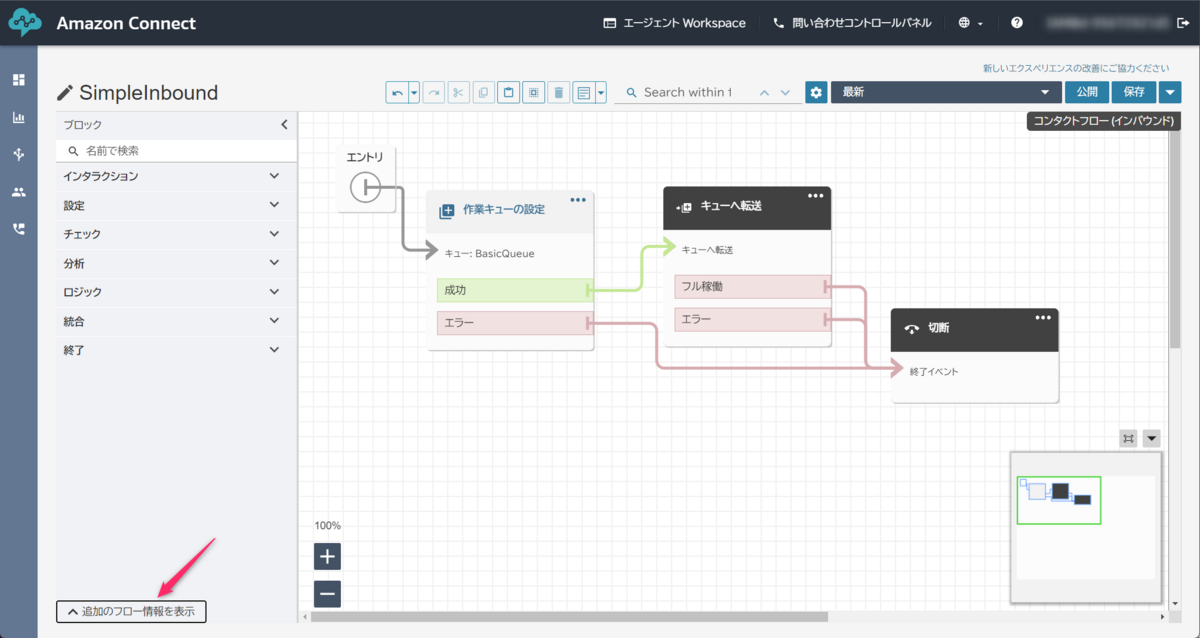Open the notes dropdown arrow

pyautogui.click(x=601, y=93)
